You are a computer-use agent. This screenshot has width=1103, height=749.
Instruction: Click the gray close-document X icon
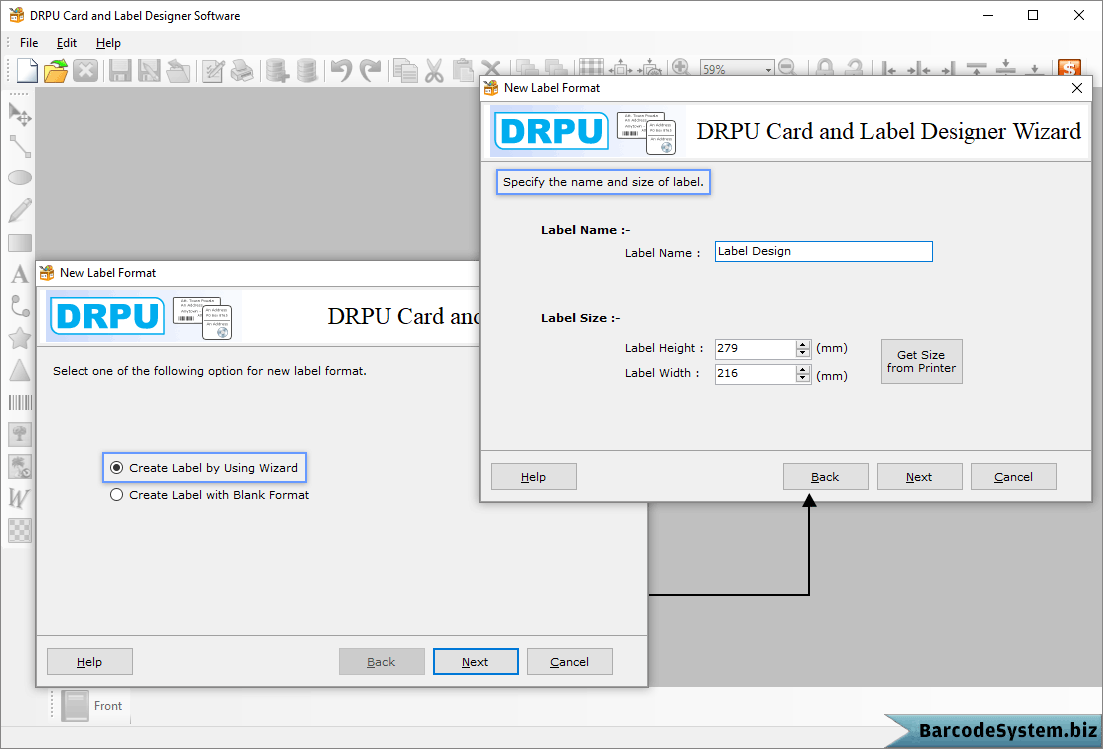pyautogui.click(x=85, y=70)
